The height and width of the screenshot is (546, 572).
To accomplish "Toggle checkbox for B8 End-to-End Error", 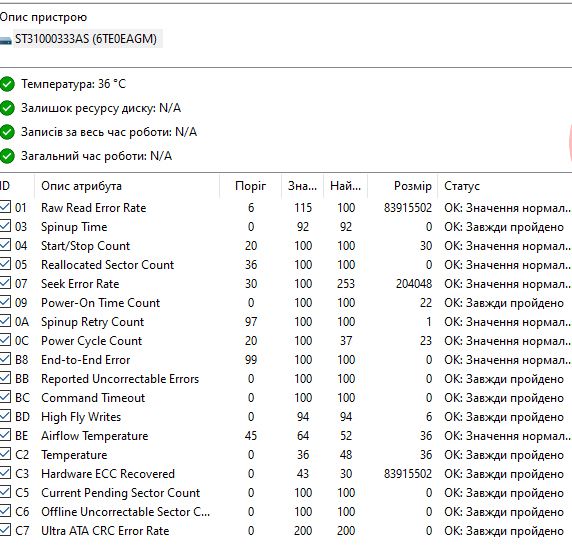I will pyautogui.click(x=5, y=359).
